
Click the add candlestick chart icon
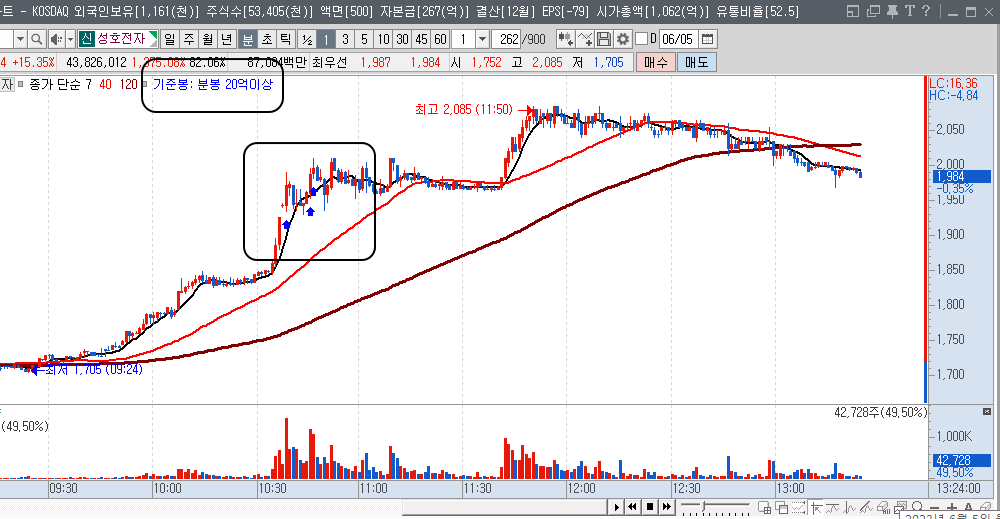(x=565, y=40)
